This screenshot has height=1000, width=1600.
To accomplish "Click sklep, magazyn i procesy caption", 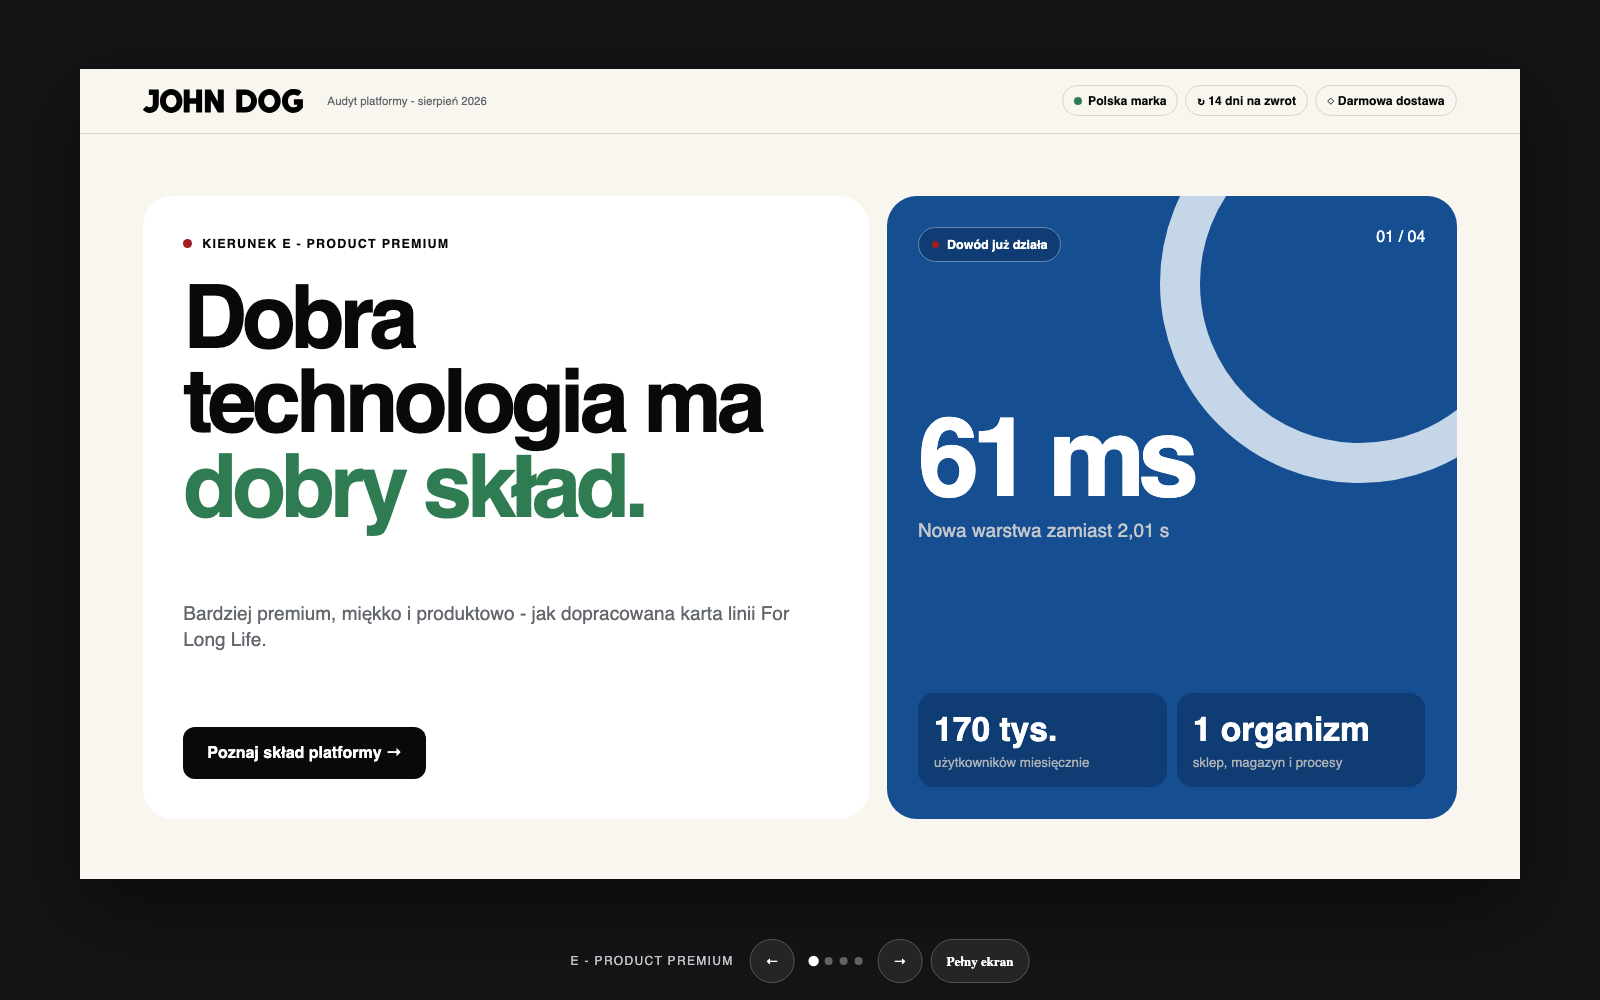I will [1267, 763].
